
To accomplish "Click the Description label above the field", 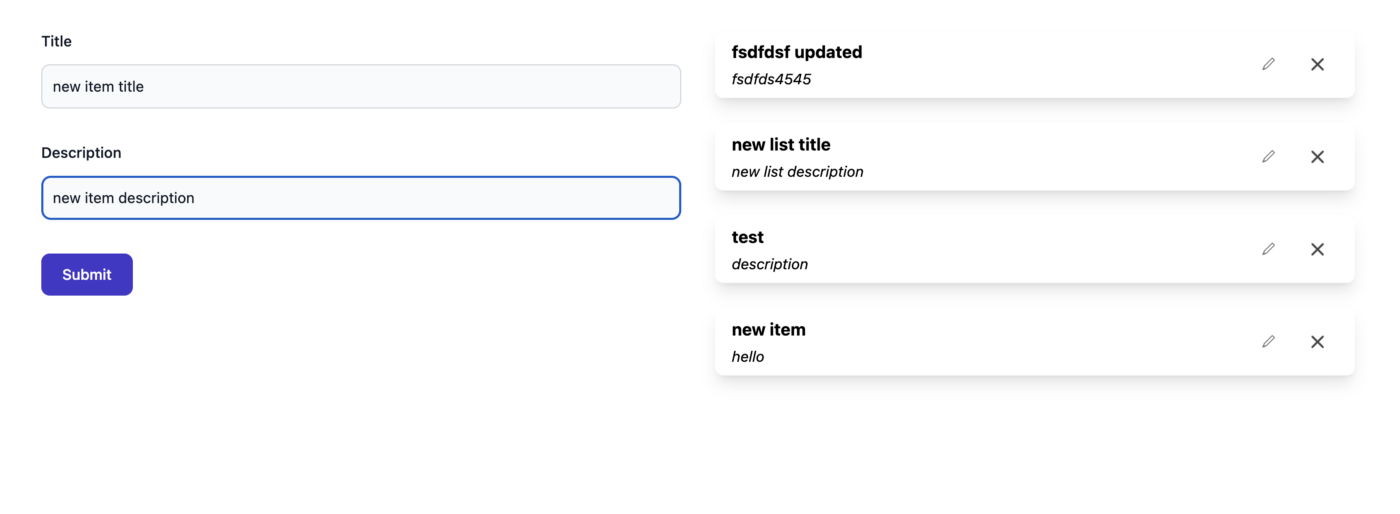I will tap(81, 153).
